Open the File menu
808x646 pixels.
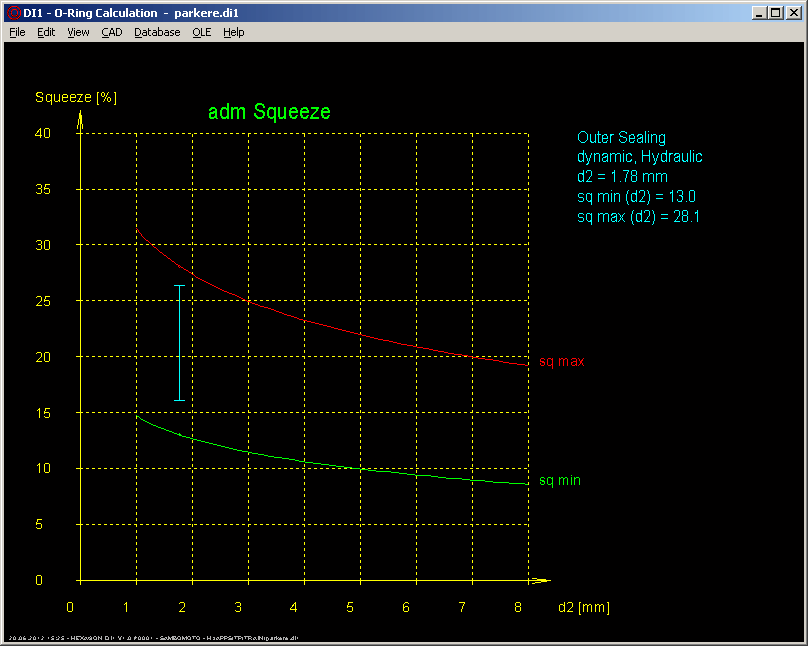(x=17, y=32)
